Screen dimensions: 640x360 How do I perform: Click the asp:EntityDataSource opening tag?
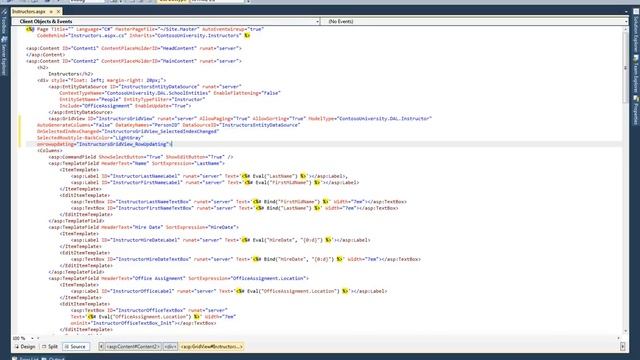(145, 87)
